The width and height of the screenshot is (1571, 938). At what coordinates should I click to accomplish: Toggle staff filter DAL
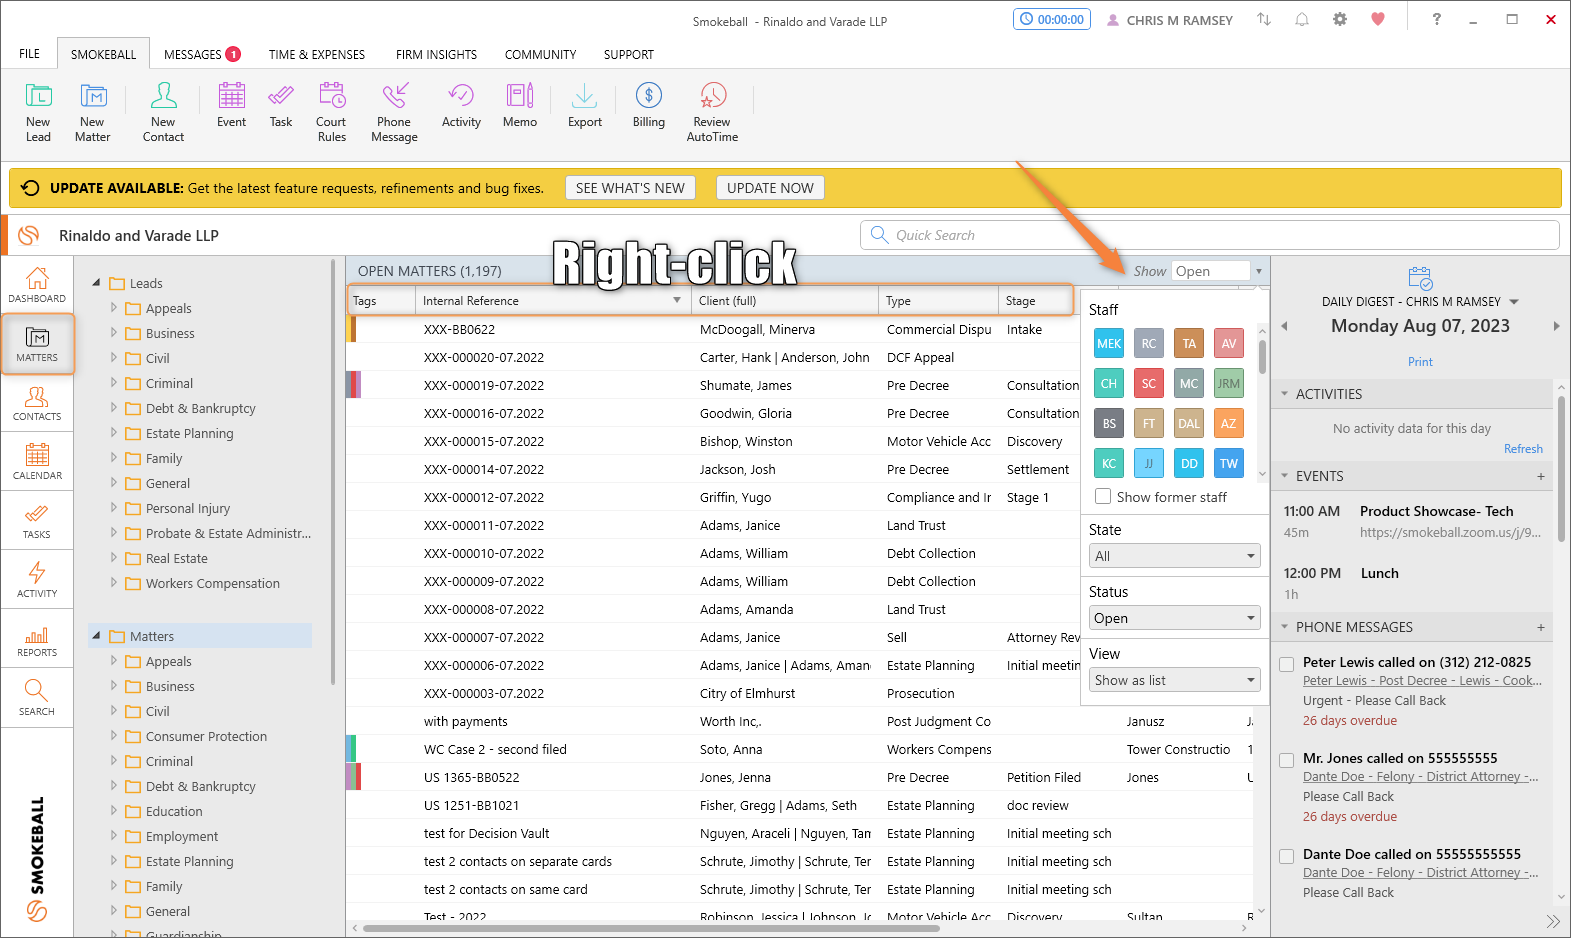click(x=1189, y=423)
